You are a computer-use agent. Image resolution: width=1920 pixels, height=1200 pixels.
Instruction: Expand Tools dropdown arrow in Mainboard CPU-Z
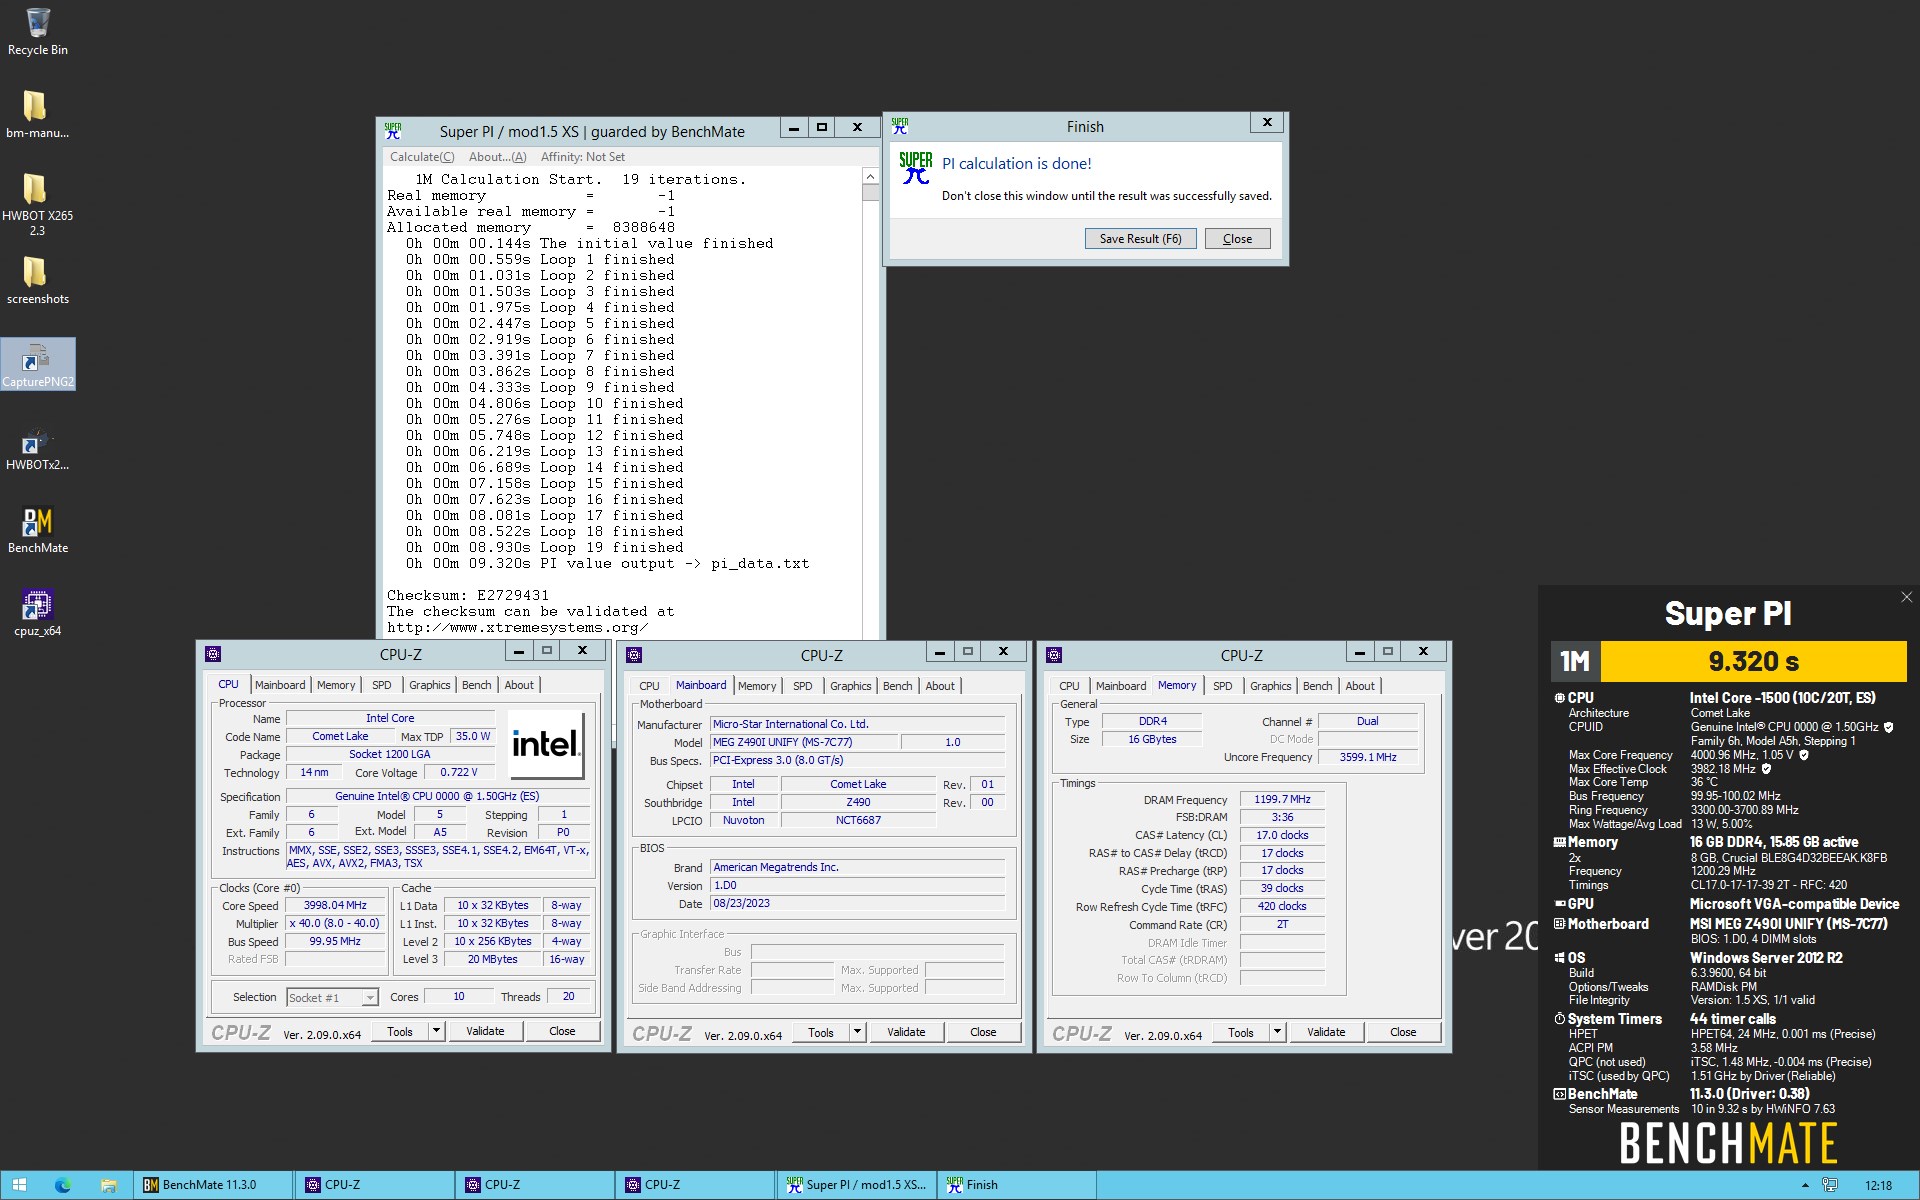pyautogui.click(x=857, y=1032)
